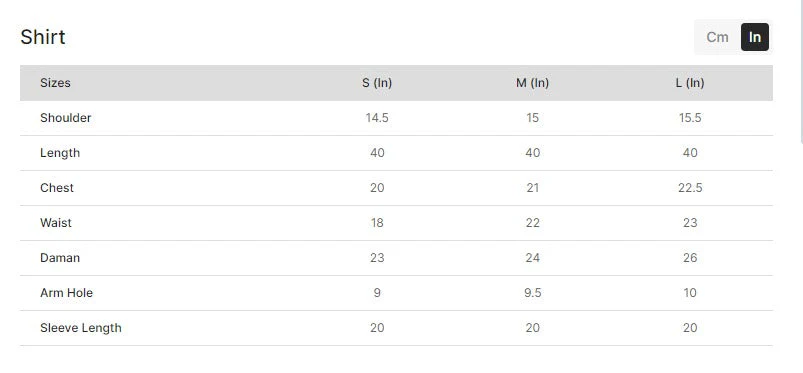
Task: Click the 14.5 shoulder value for small
Action: coord(377,118)
